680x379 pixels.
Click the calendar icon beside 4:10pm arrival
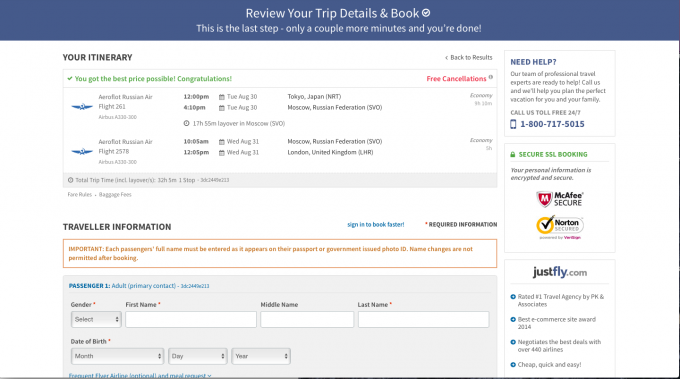[x=222, y=108]
